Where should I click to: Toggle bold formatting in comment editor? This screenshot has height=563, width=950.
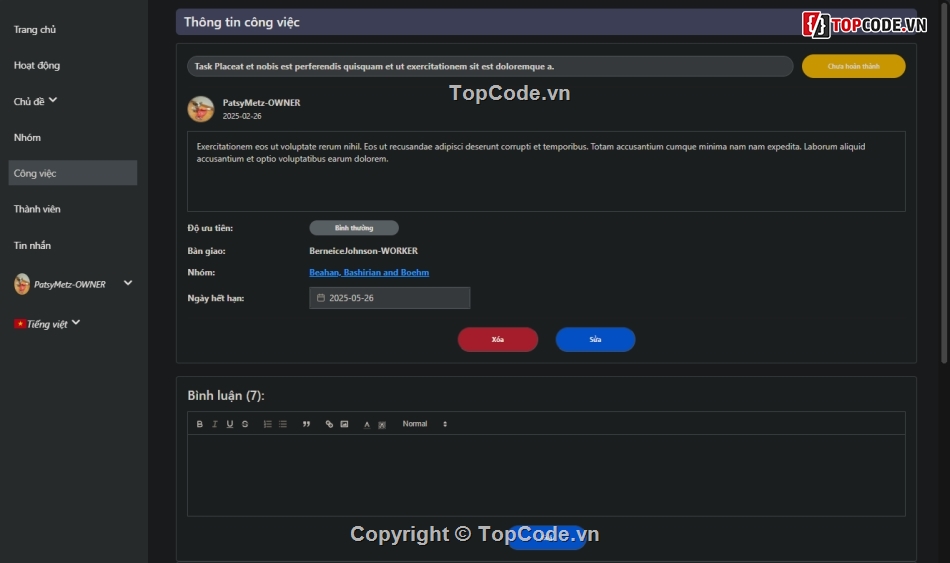pos(199,424)
